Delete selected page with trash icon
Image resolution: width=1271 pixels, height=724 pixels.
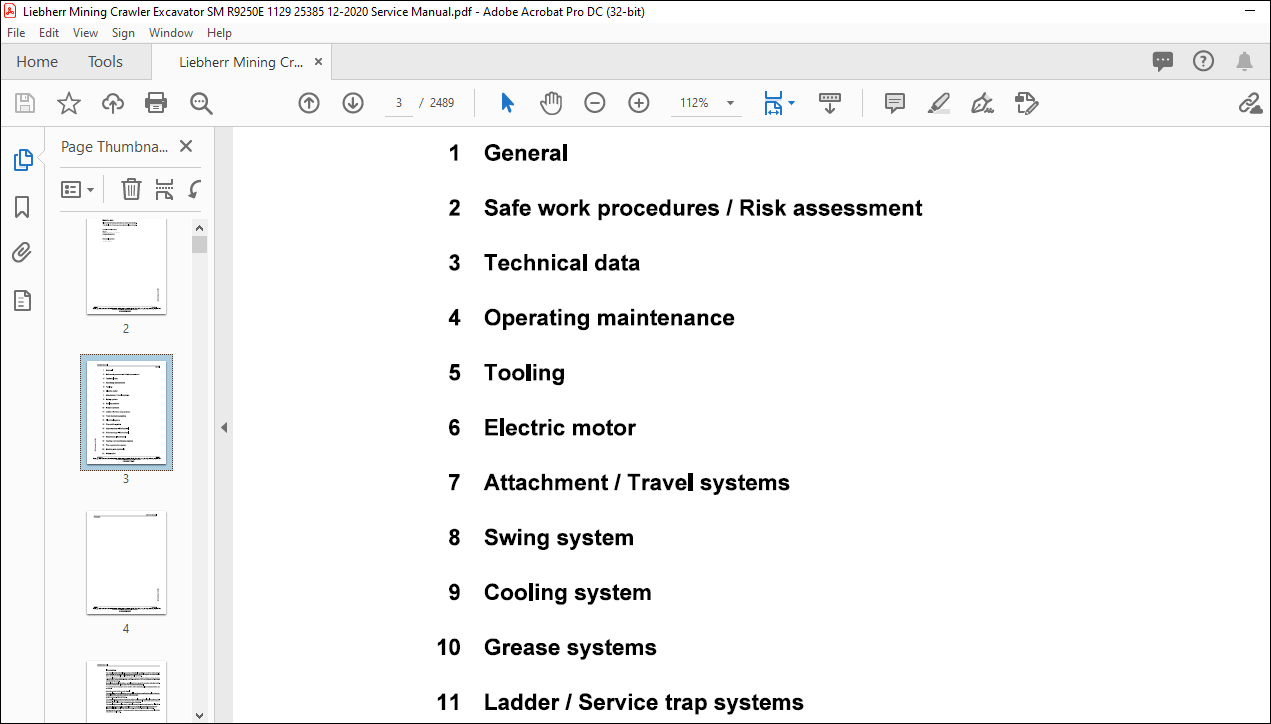131,189
